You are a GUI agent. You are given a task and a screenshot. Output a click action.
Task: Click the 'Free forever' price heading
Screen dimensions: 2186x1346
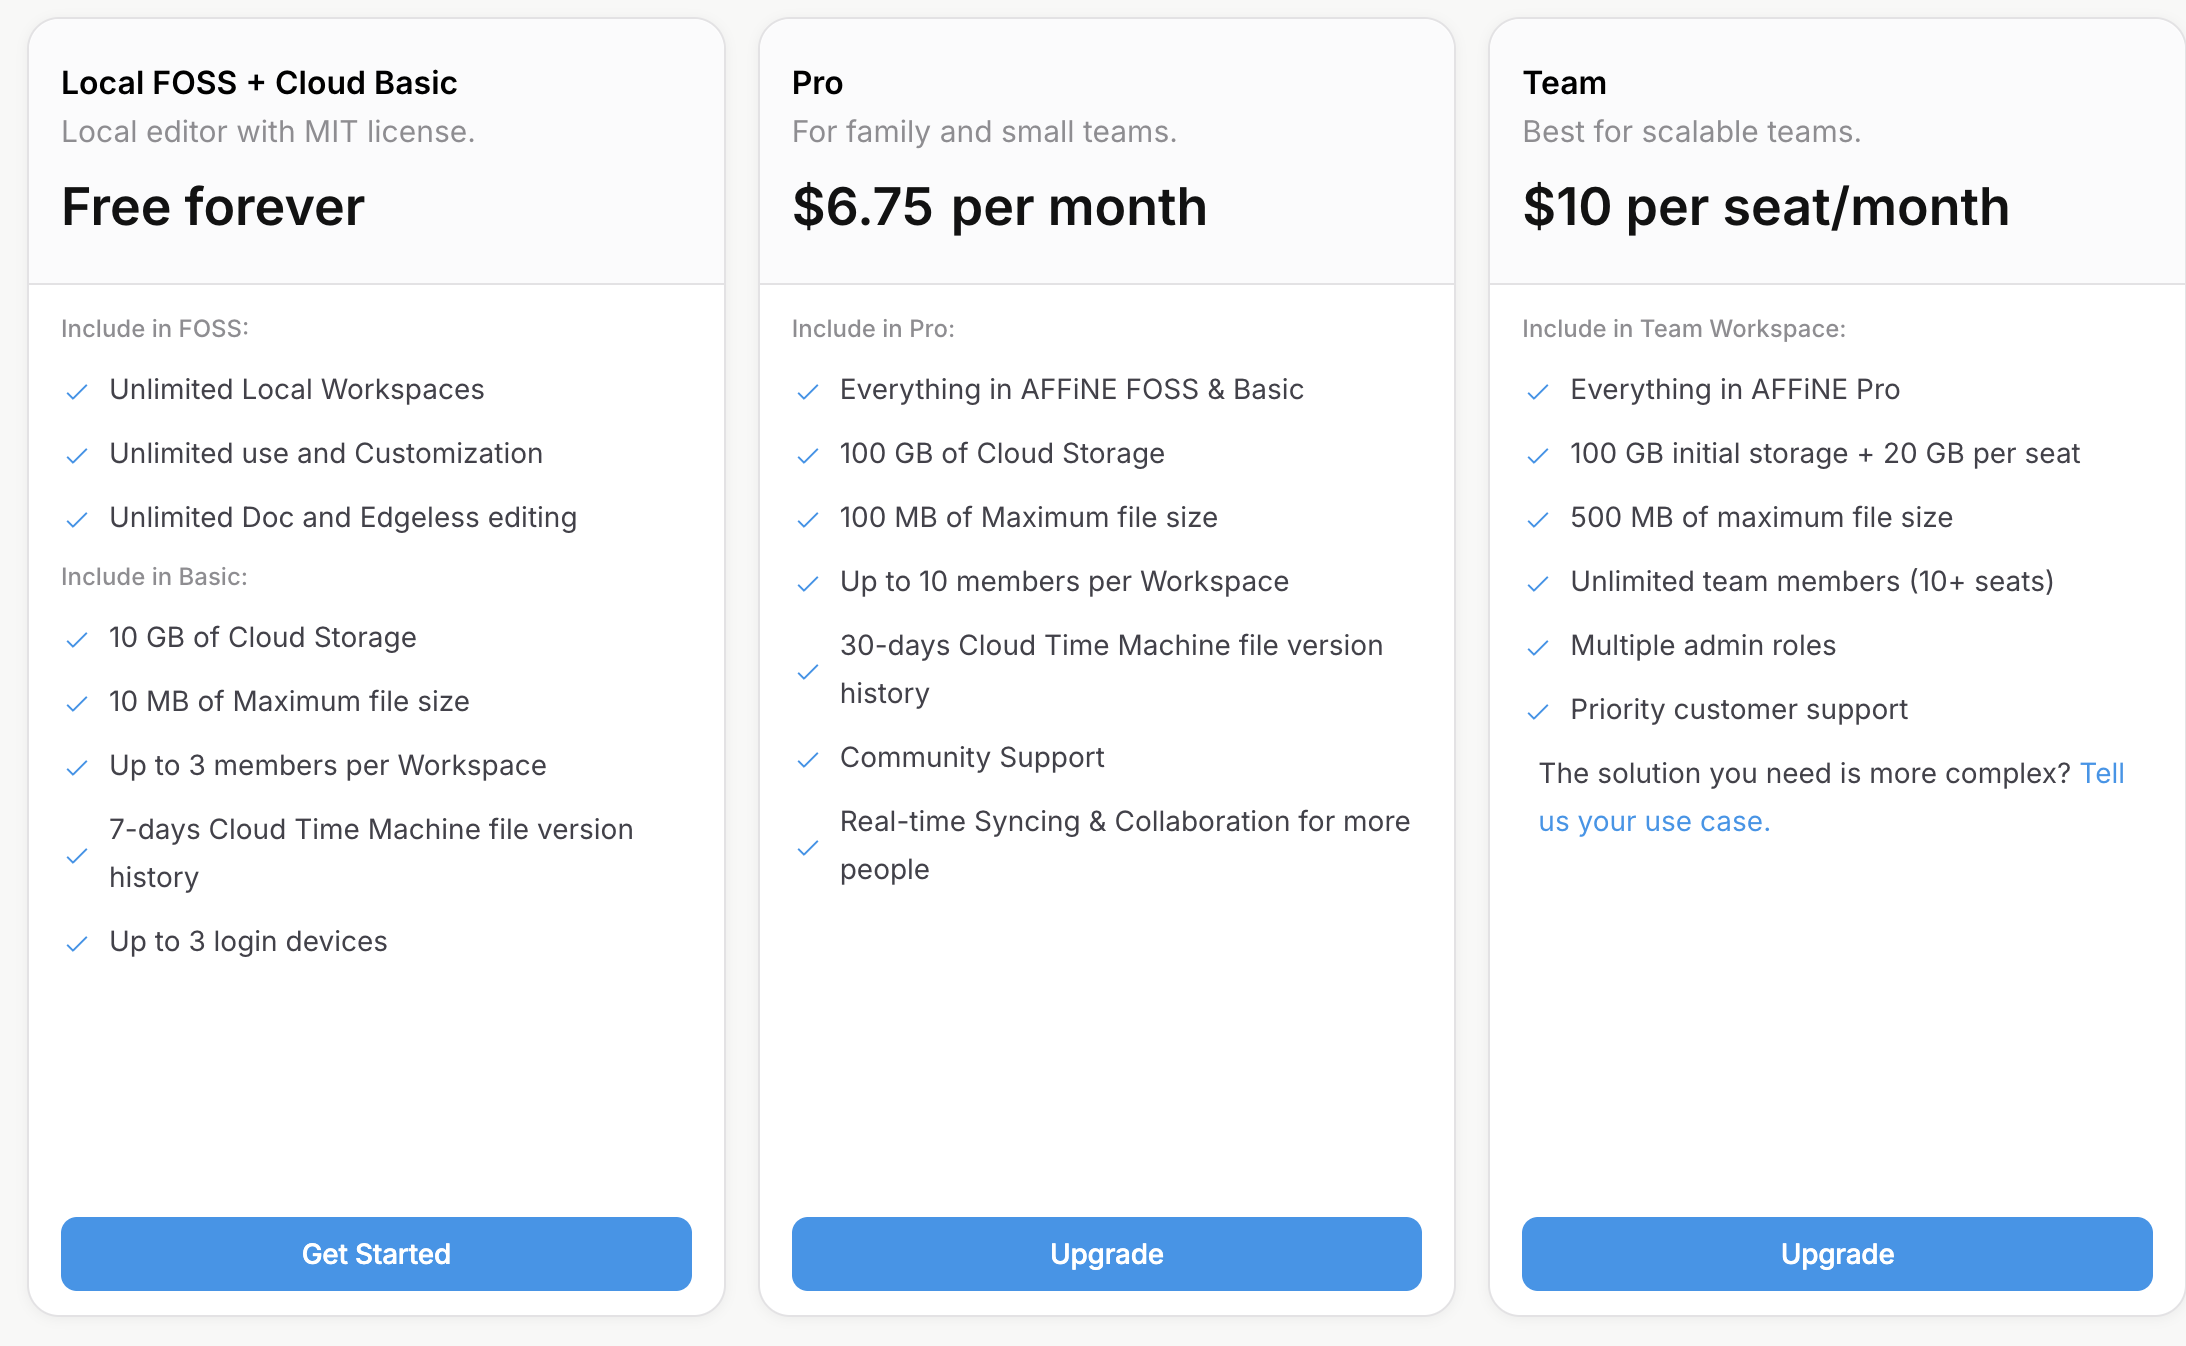pos(213,207)
